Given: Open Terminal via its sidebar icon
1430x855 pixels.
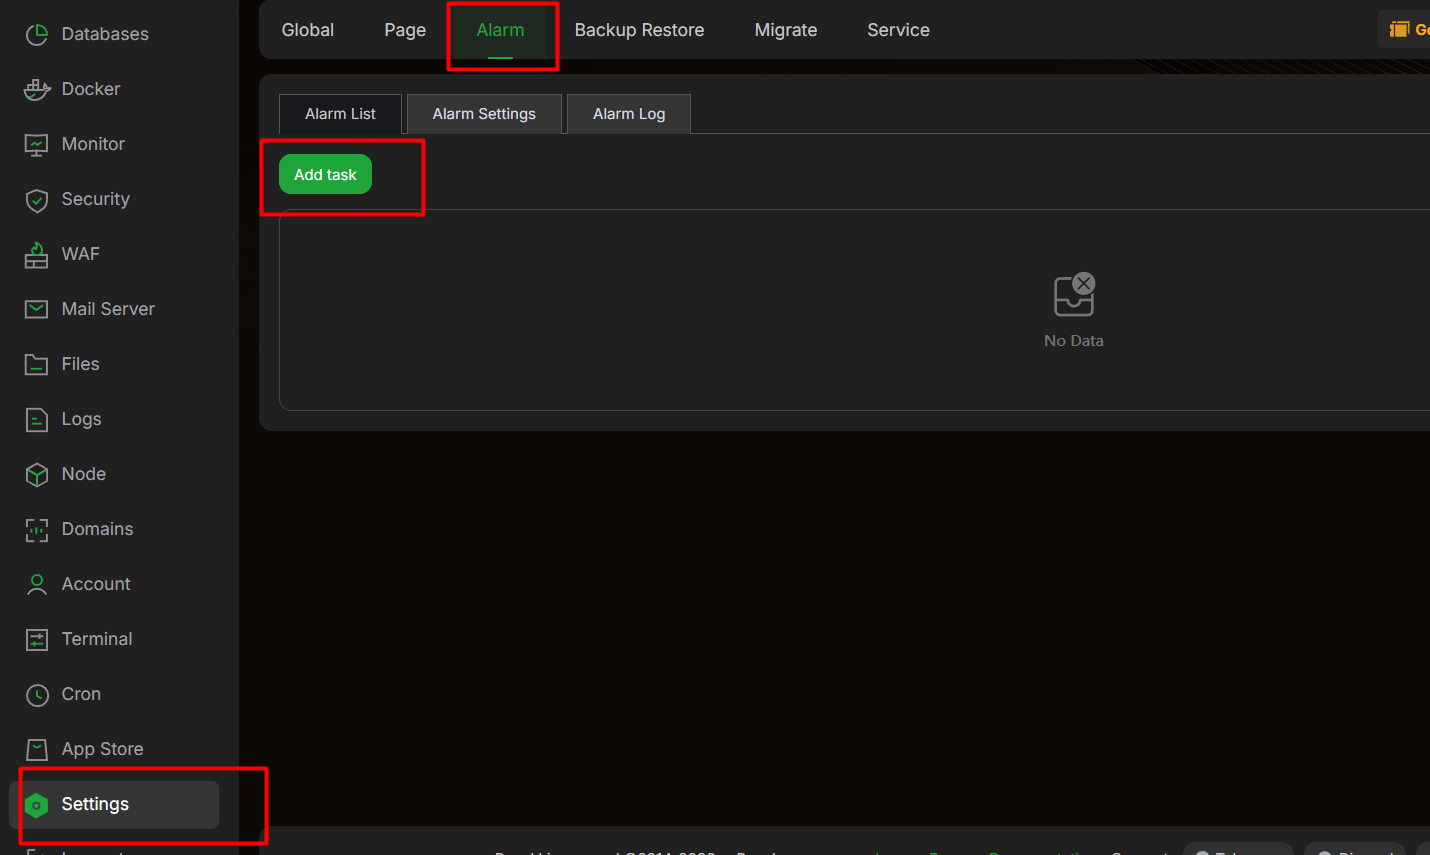Looking at the screenshot, I should coord(37,639).
